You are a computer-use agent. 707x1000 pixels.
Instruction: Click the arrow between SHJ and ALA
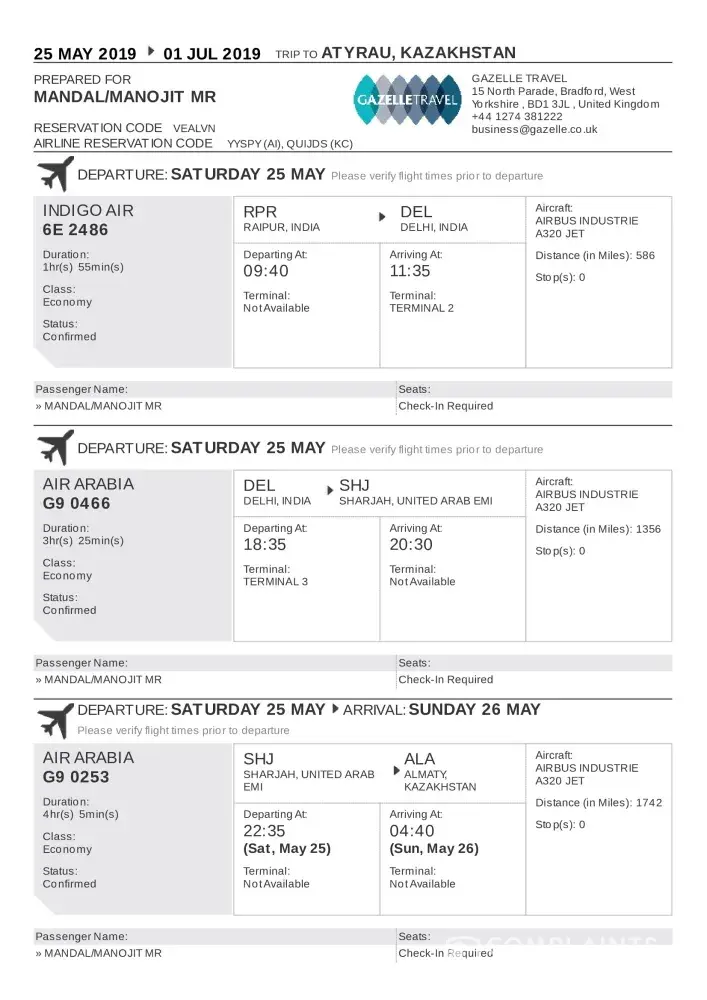[397, 771]
